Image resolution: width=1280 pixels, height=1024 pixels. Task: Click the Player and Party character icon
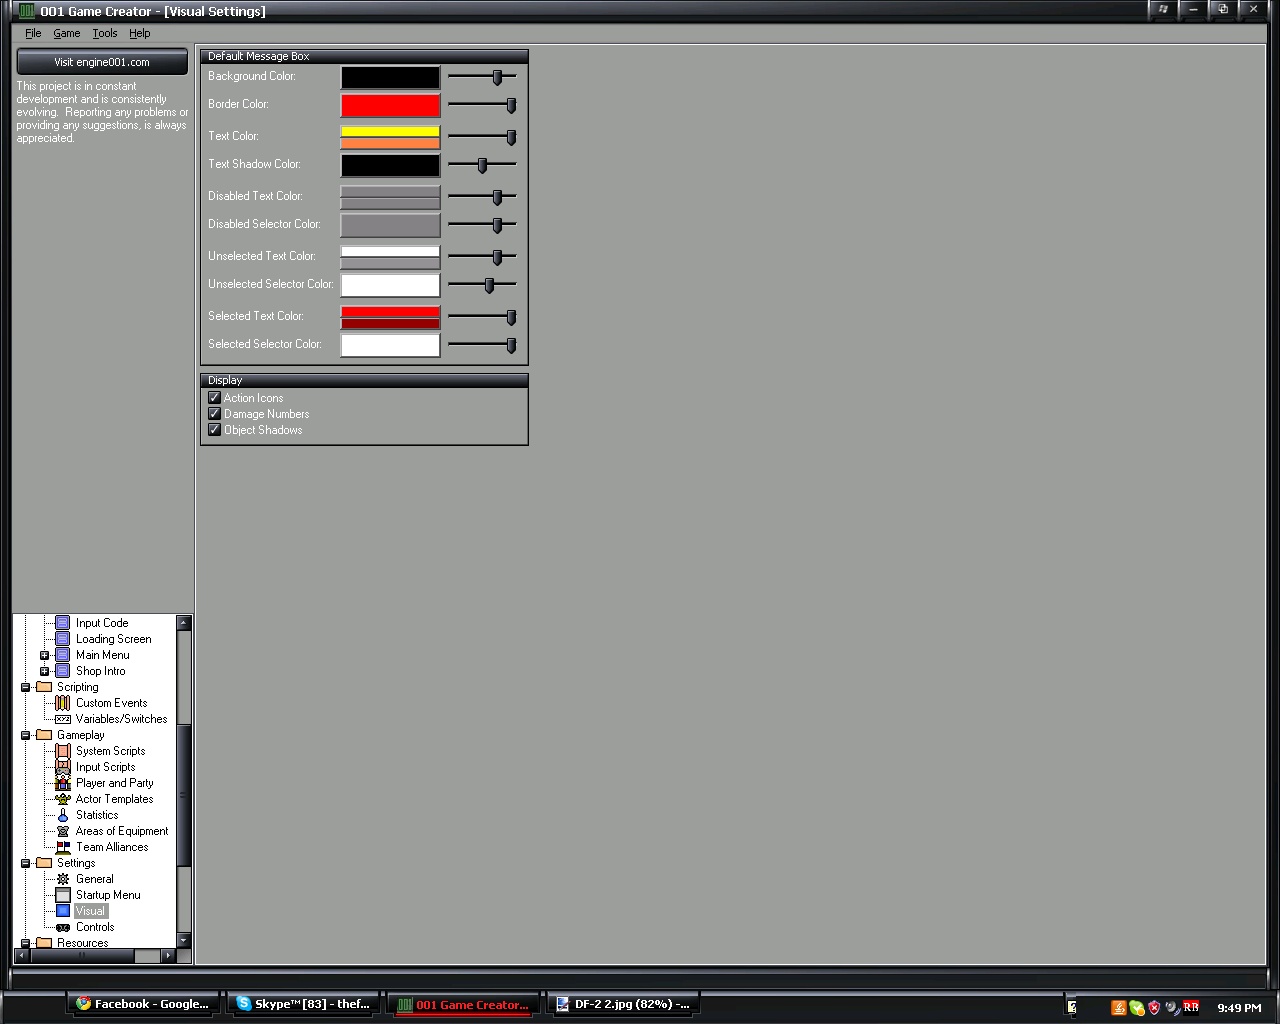click(63, 783)
